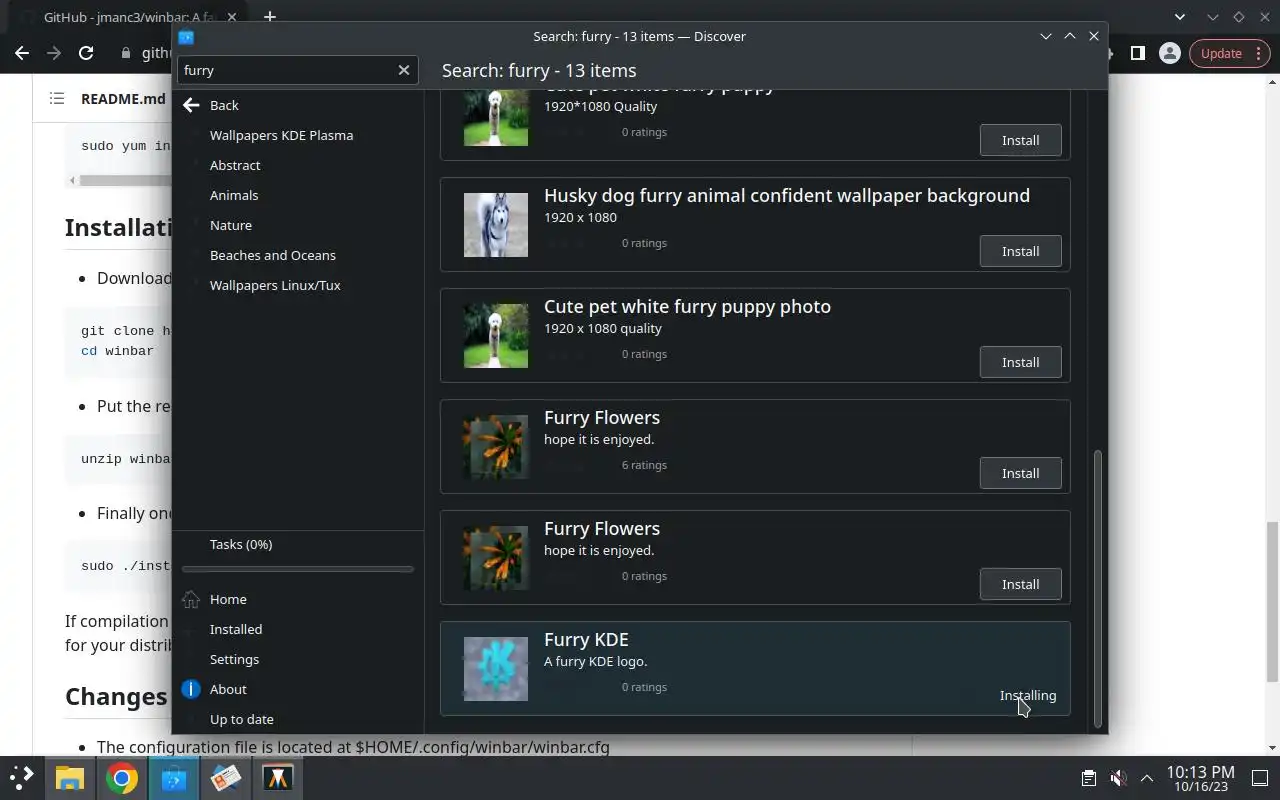
Task: Click Keep Above button on Discover window
Action: [1070, 36]
